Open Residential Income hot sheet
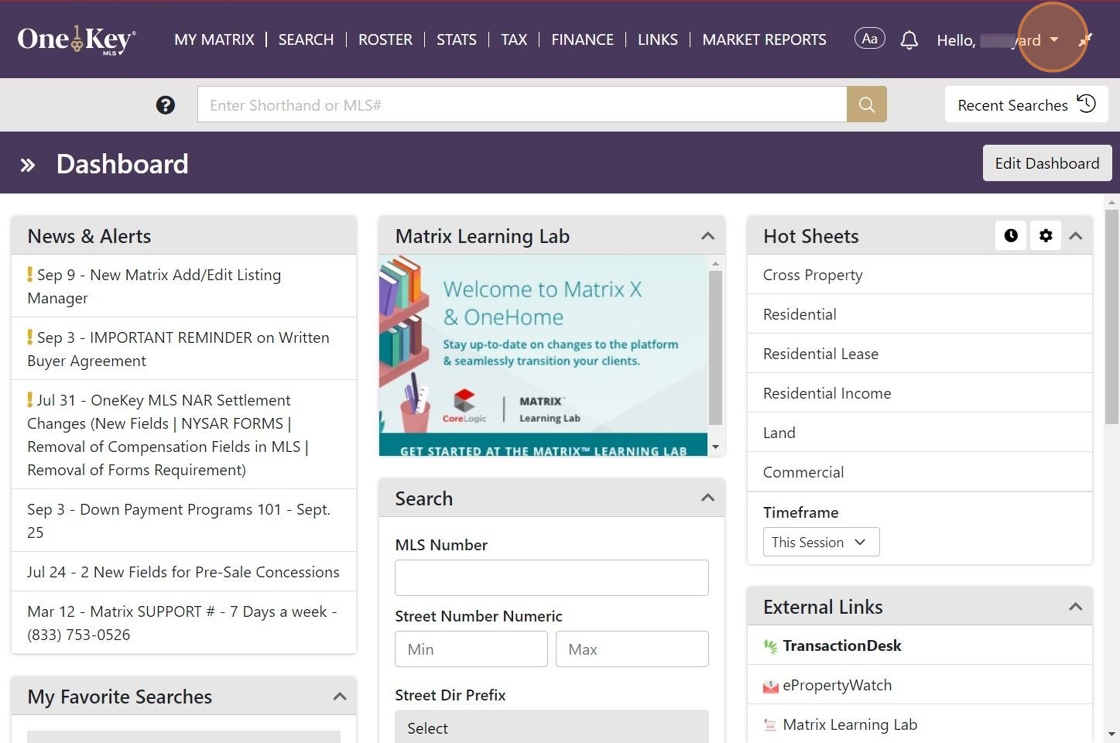This screenshot has width=1120, height=743. click(919, 392)
